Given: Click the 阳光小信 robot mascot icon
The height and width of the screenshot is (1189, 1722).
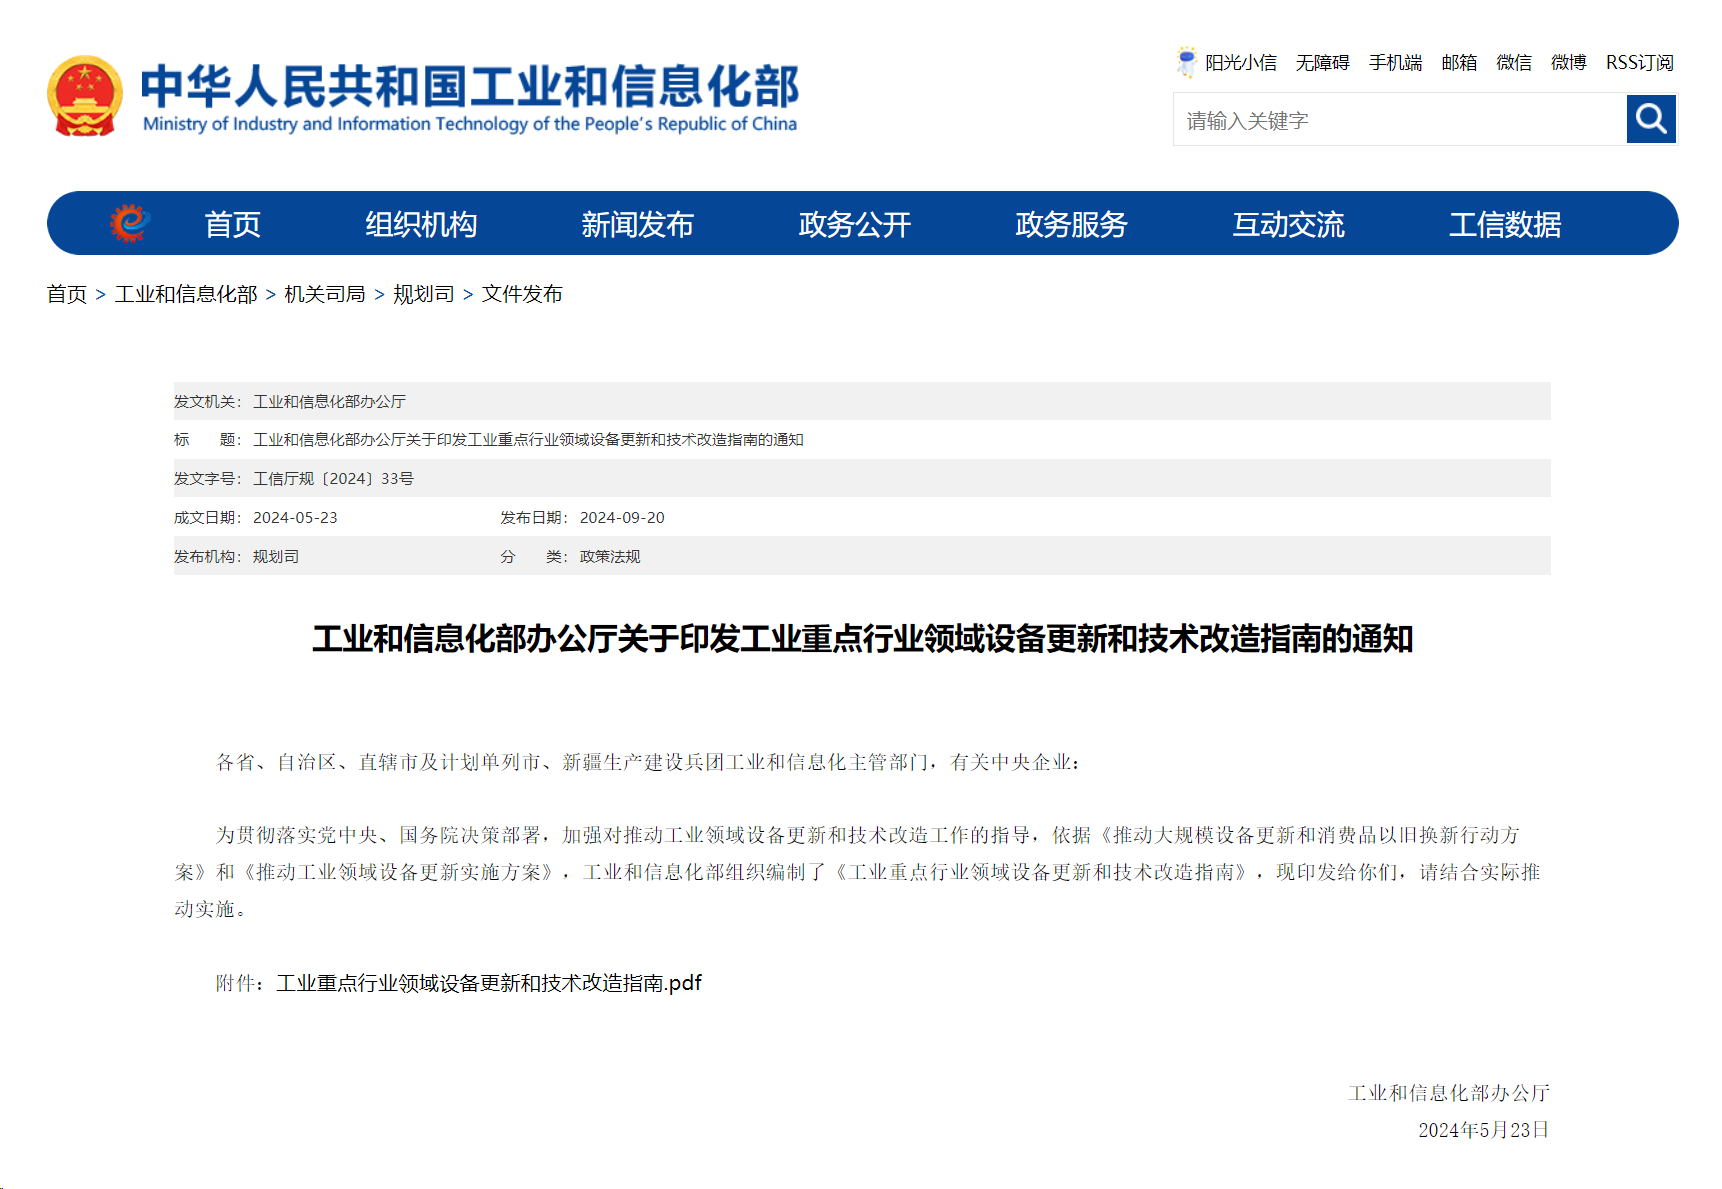Looking at the screenshot, I should 1186,62.
